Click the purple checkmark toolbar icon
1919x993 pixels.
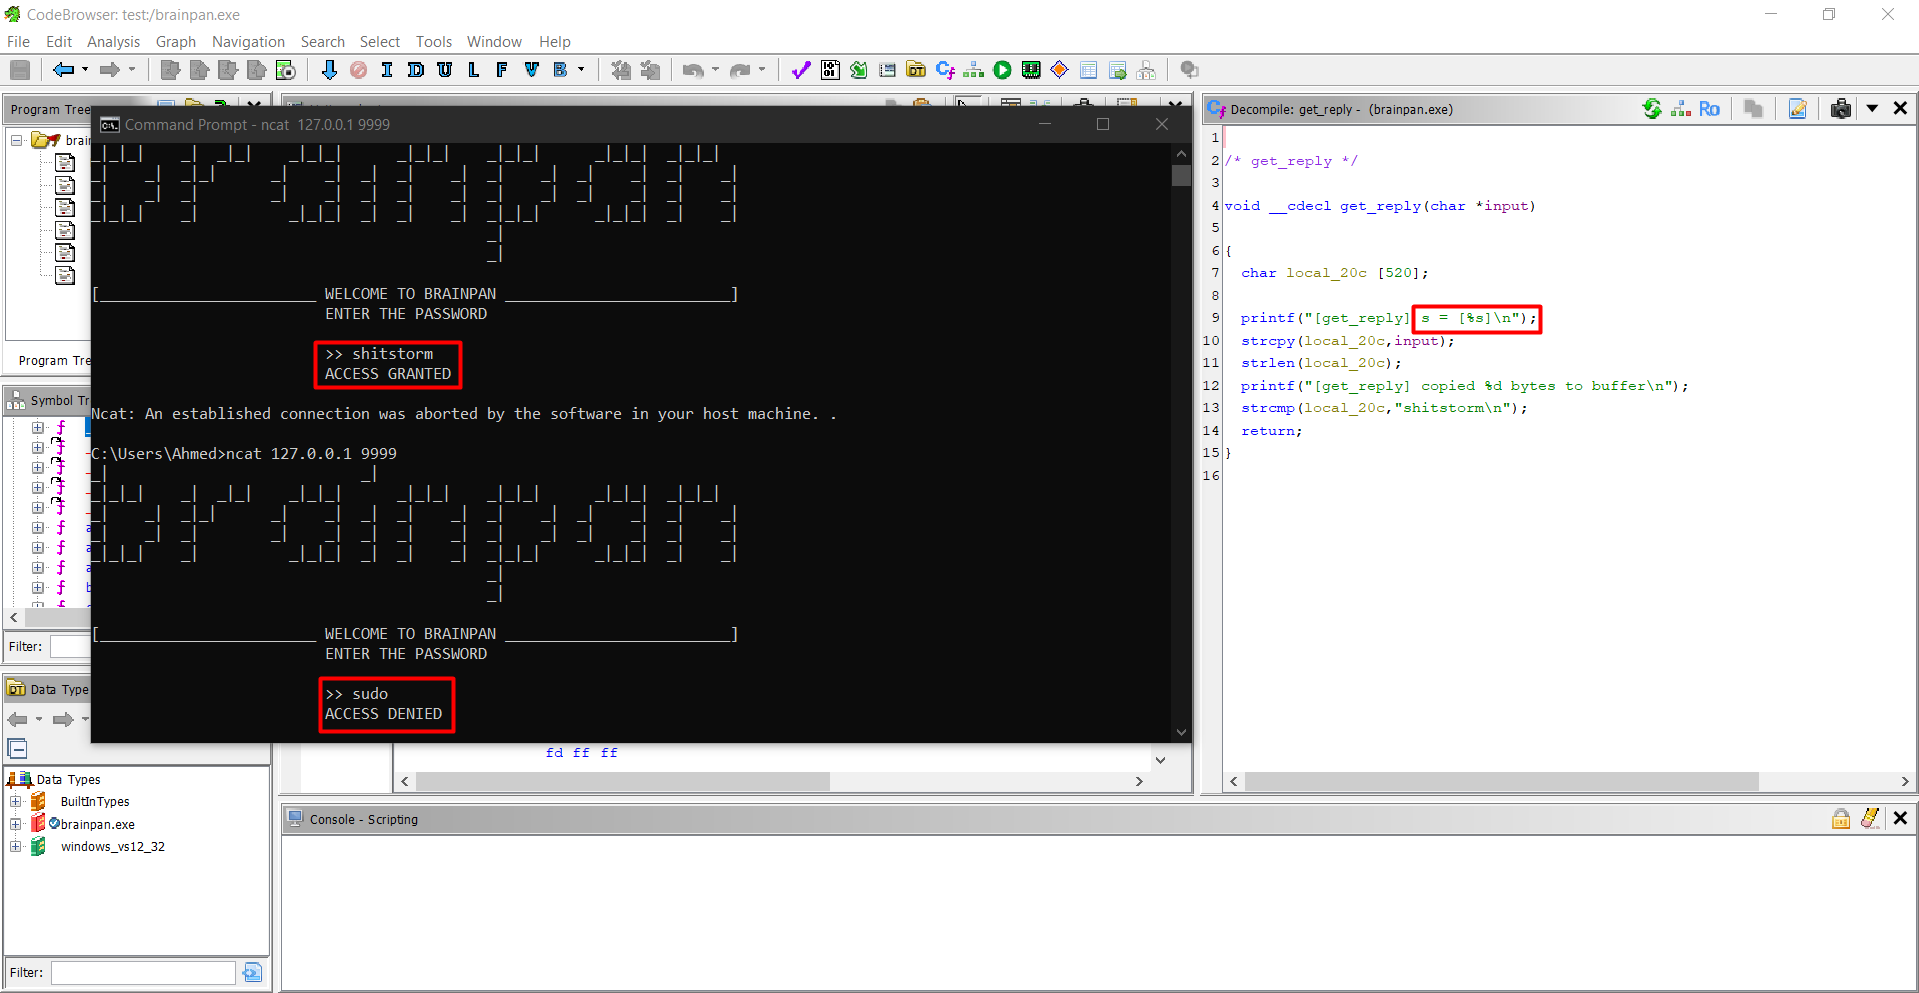coord(800,70)
